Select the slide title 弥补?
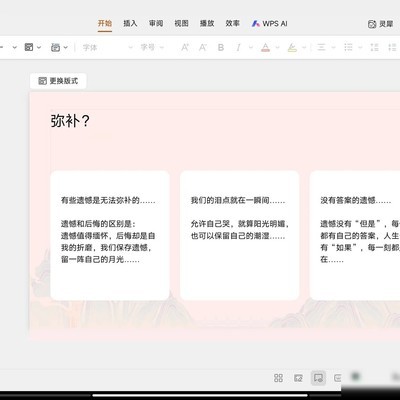 pyautogui.click(x=70, y=121)
